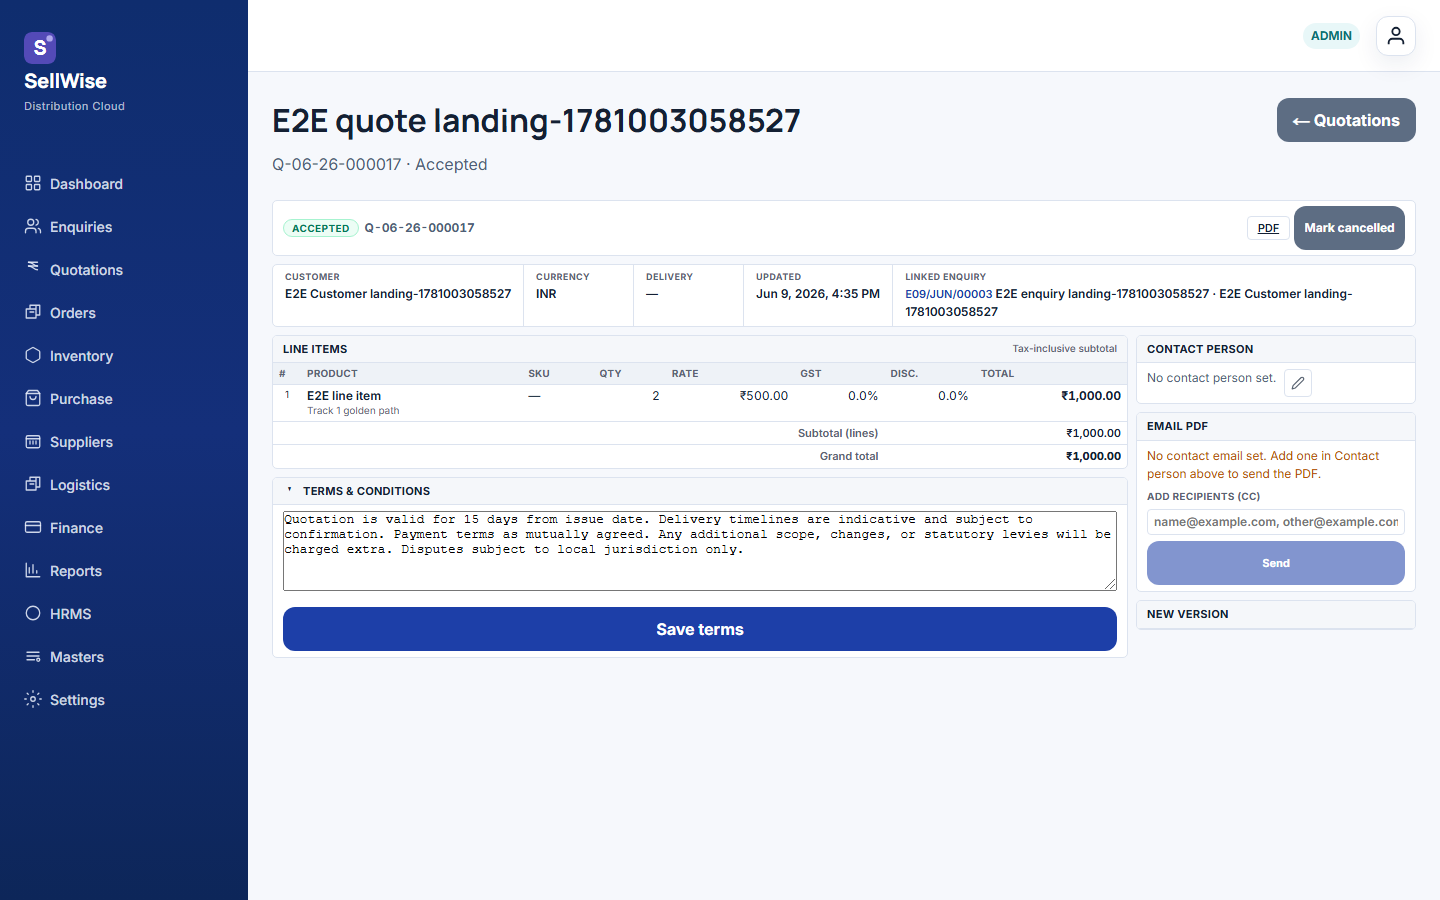Click the Subtotal (lines) label
The image size is (1440, 900).
click(x=838, y=433)
